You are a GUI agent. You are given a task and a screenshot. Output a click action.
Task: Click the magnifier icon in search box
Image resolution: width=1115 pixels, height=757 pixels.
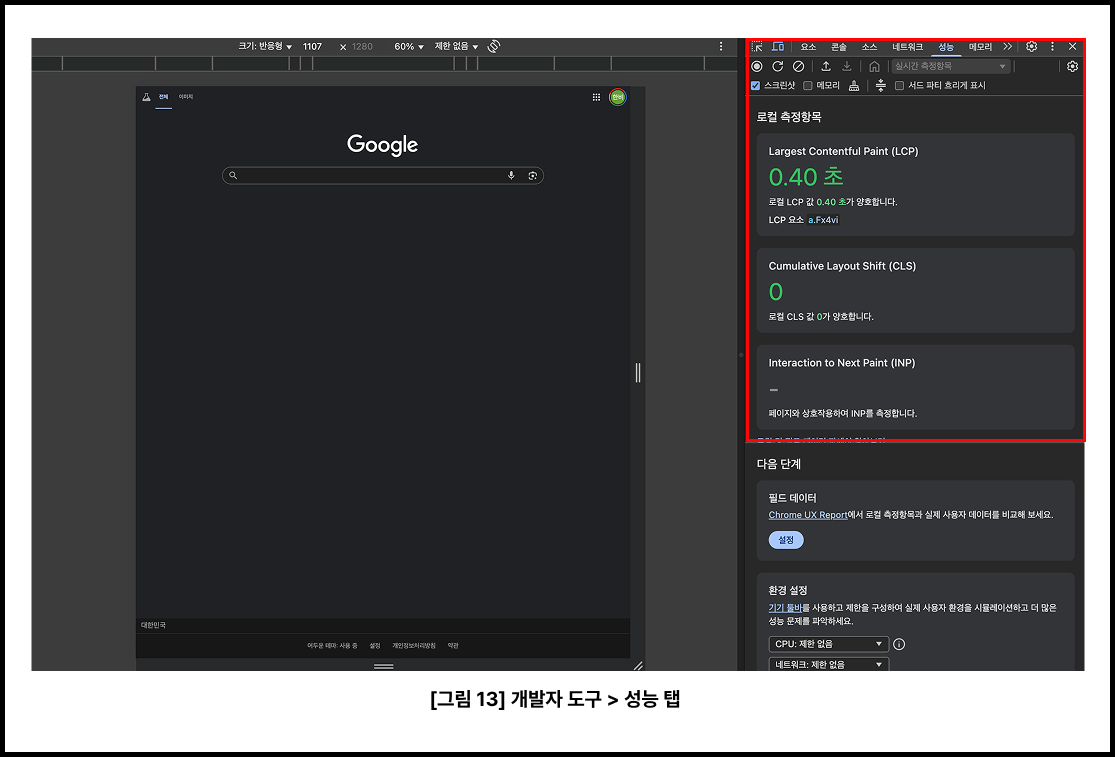[x=233, y=176]
